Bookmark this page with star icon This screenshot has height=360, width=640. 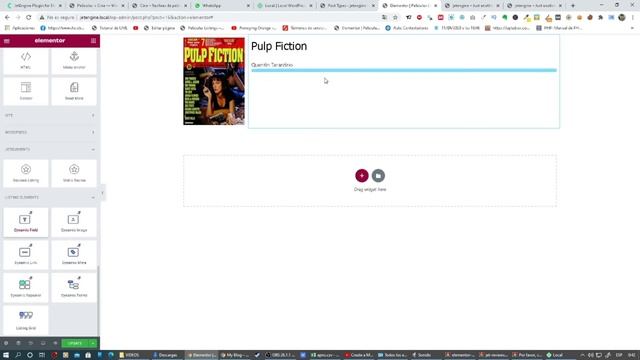[395, 18]
